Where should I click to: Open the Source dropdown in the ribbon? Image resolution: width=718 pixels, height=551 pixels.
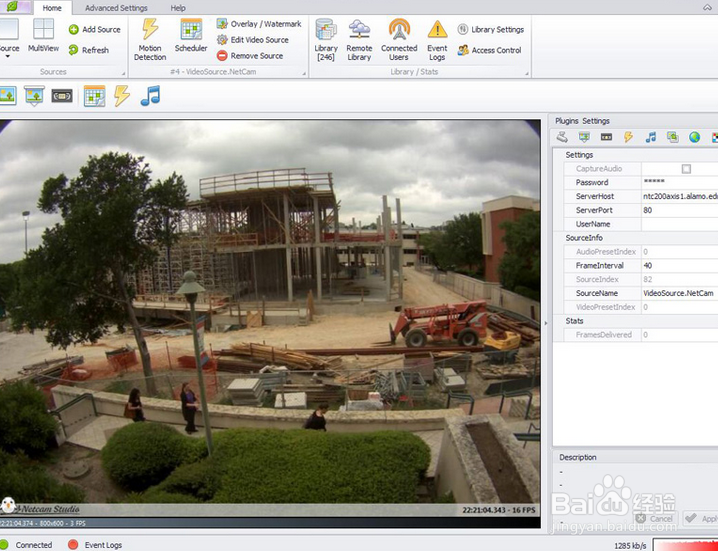coord(9,39)
